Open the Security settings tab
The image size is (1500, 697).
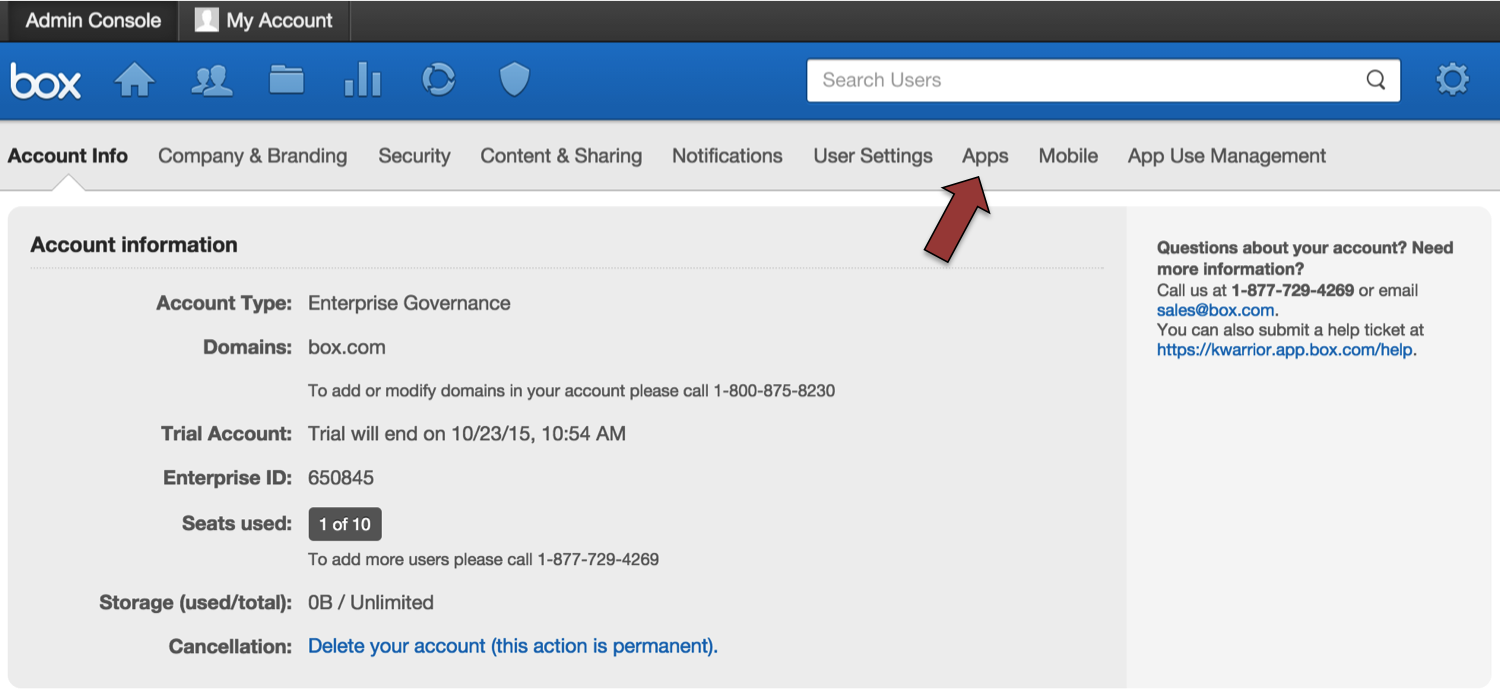pyautogui.click(x=414, y=156)
